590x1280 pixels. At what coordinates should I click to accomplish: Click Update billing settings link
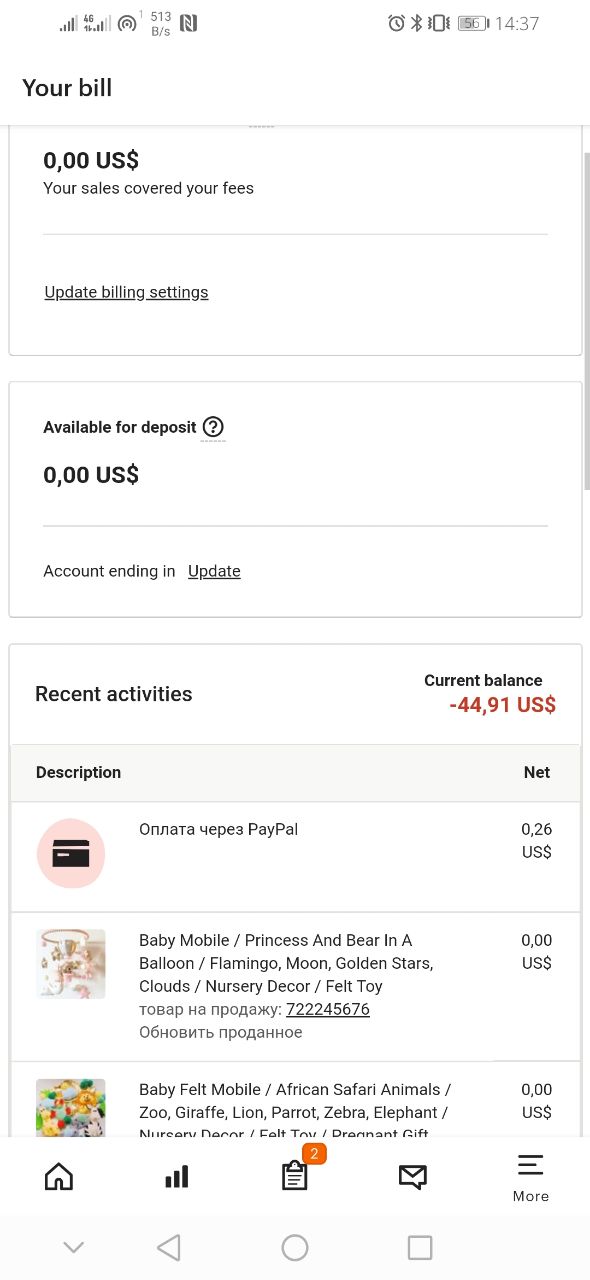tap(126, 292)
